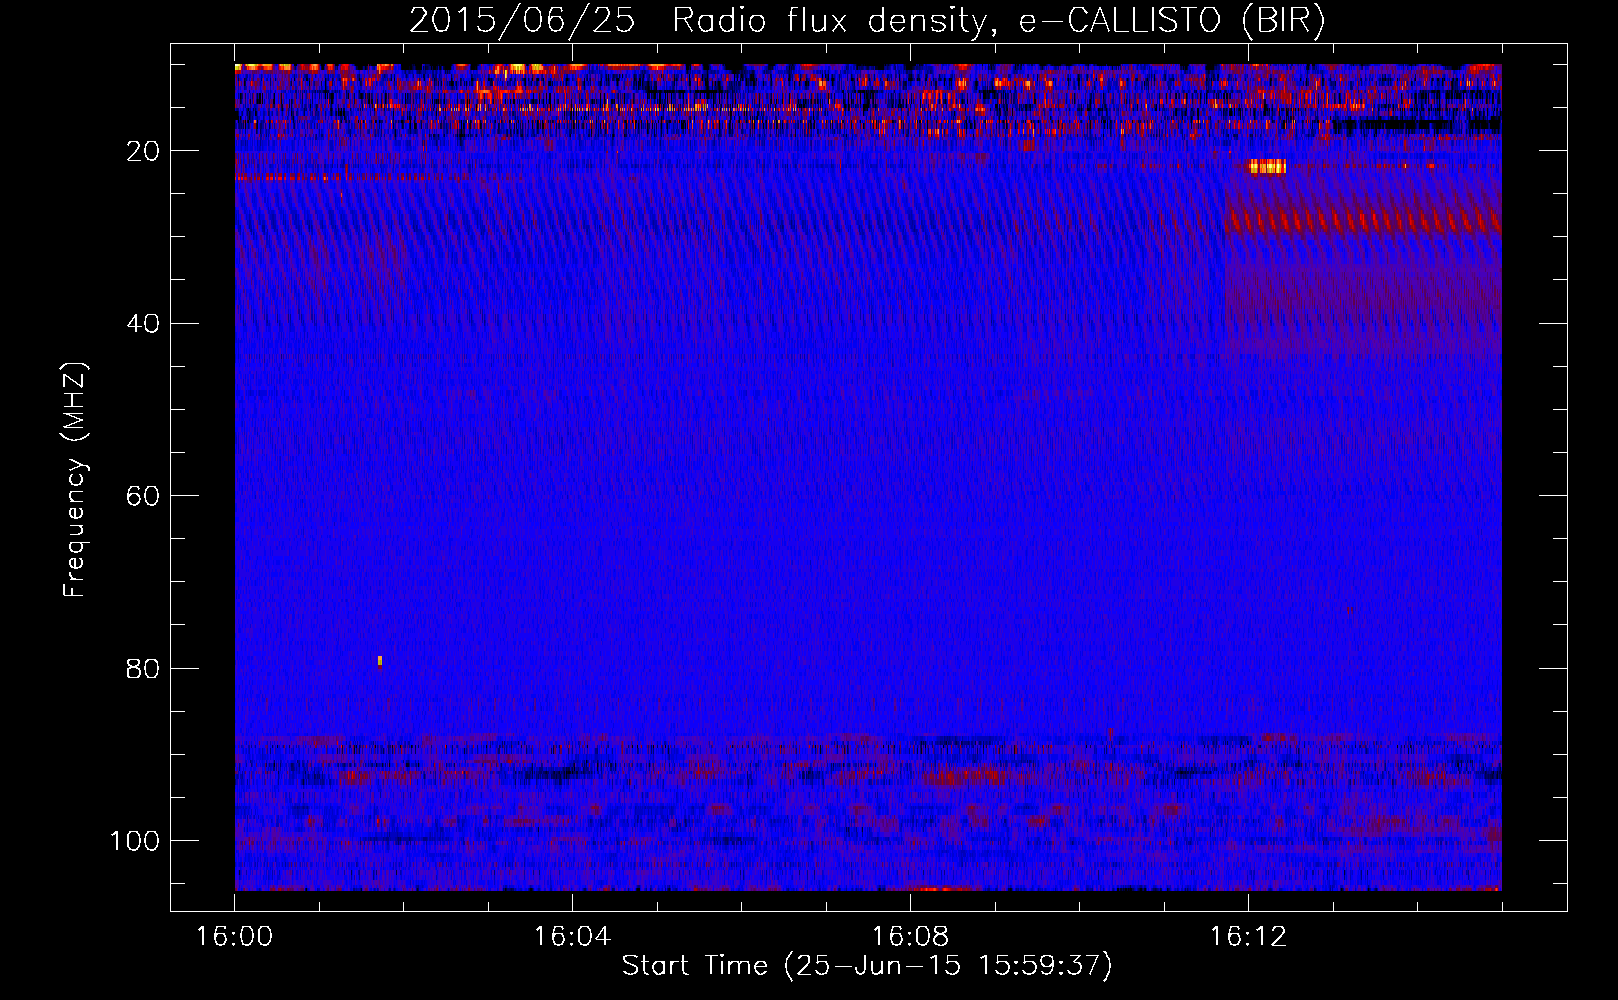The width and height of the screenshot is (1618, 1000).
Task: Click the '100' frequency tick label
Action: tap(136, 841)
